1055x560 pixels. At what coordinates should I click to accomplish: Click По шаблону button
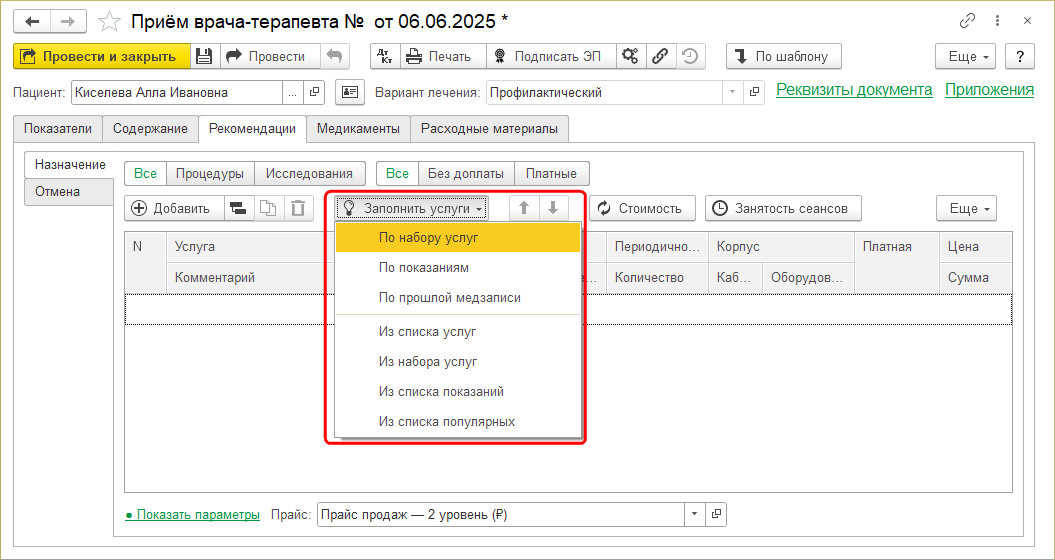pos(784,57)
